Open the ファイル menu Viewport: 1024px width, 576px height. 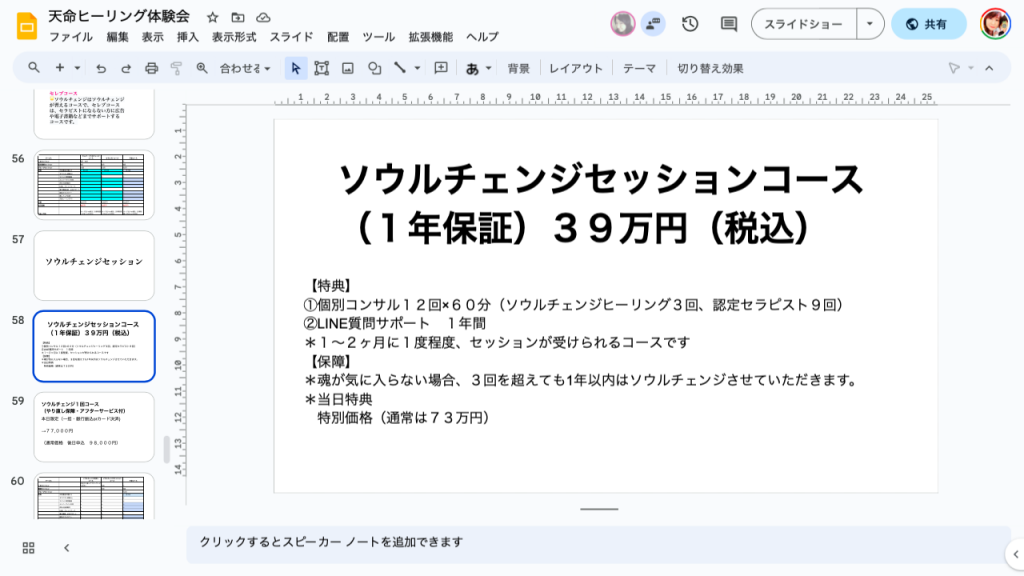click(x=71, y=37)
